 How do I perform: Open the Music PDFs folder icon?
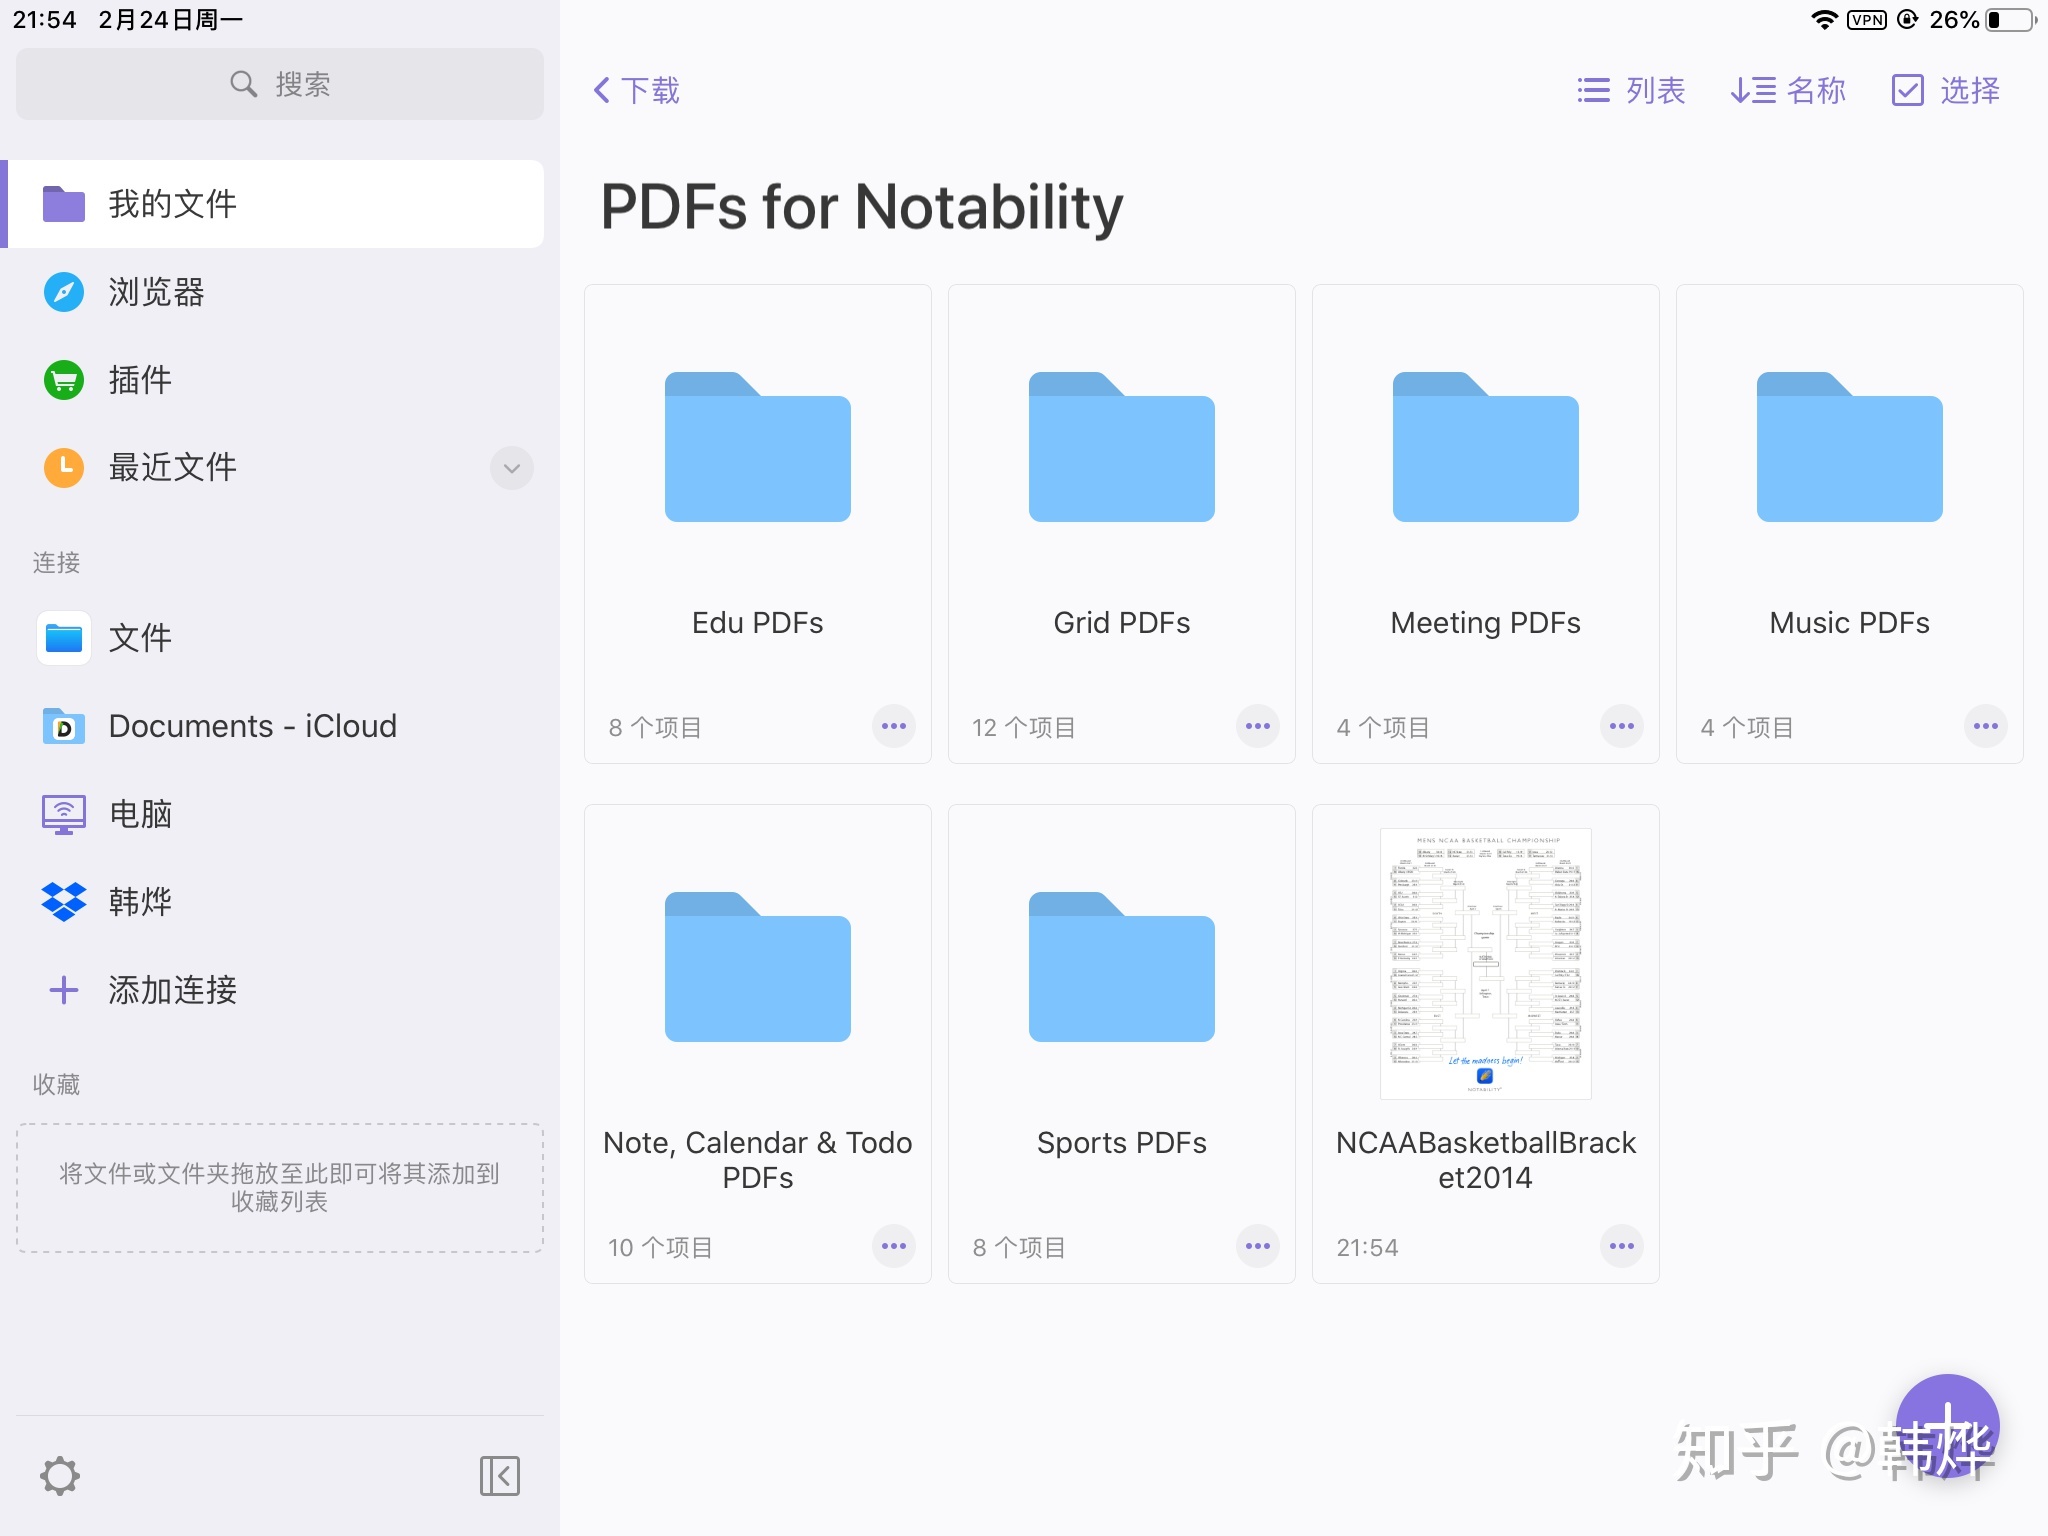click(1850, 447)
